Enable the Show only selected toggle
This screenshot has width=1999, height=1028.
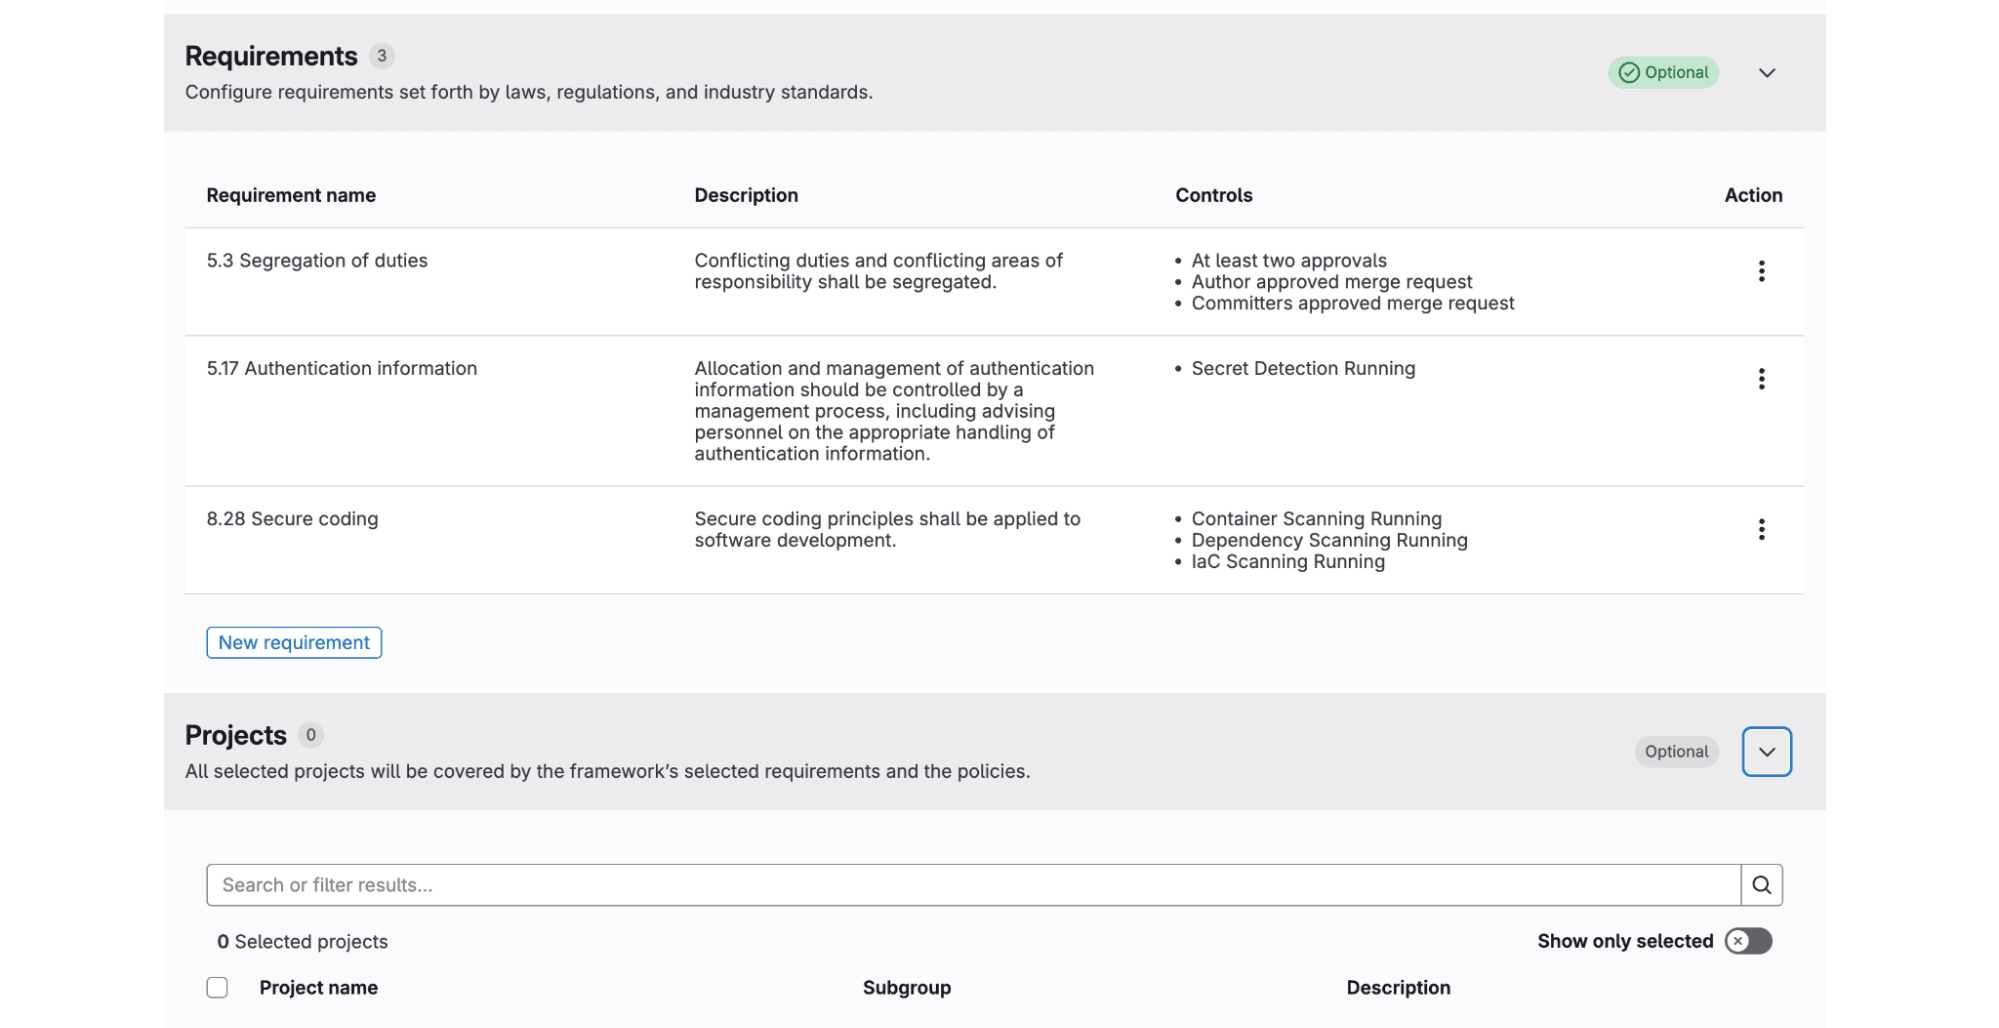1748,941
